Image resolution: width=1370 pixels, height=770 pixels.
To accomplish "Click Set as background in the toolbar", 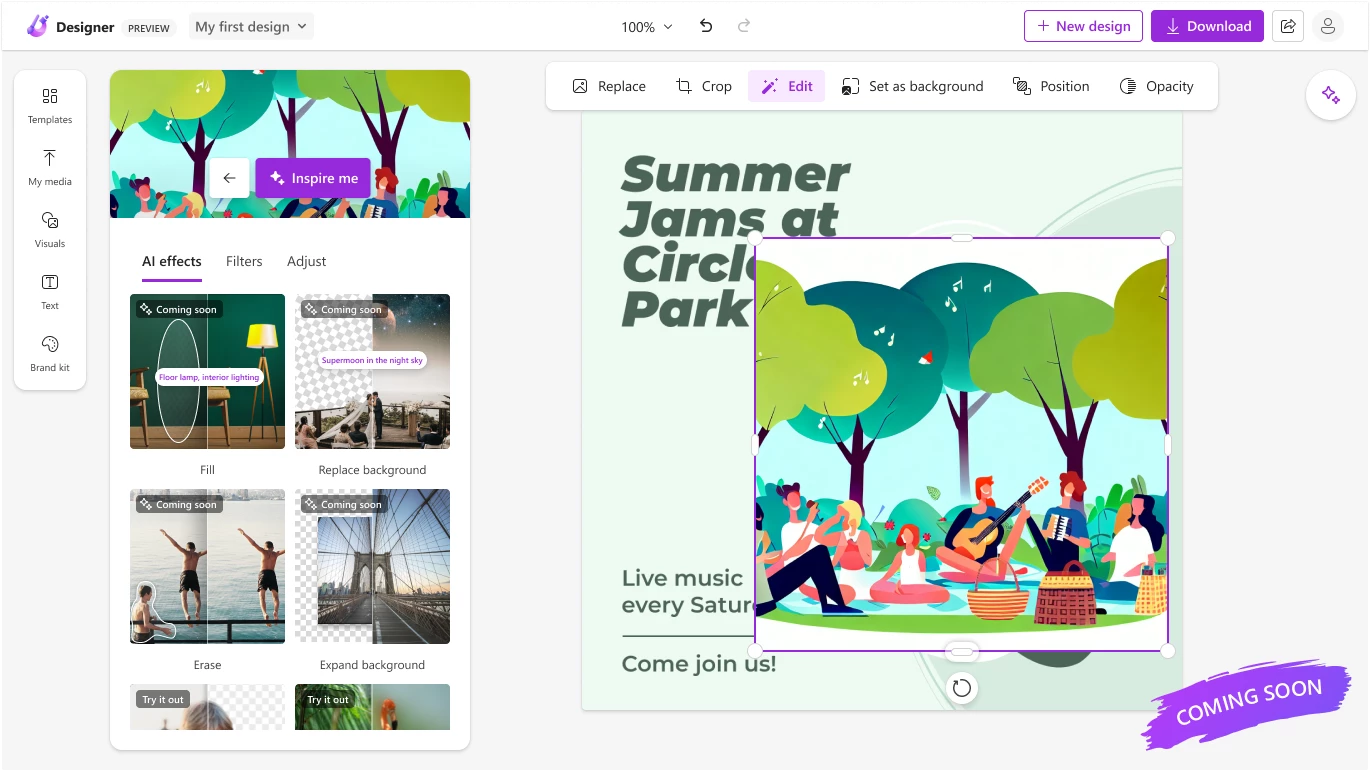I will [x=911, y=86].
